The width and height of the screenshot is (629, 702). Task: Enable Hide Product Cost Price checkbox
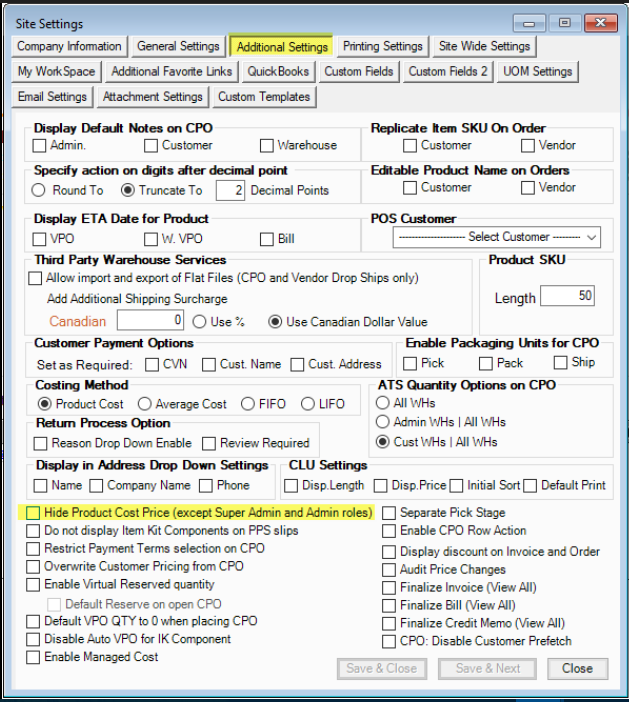(35, 513)
